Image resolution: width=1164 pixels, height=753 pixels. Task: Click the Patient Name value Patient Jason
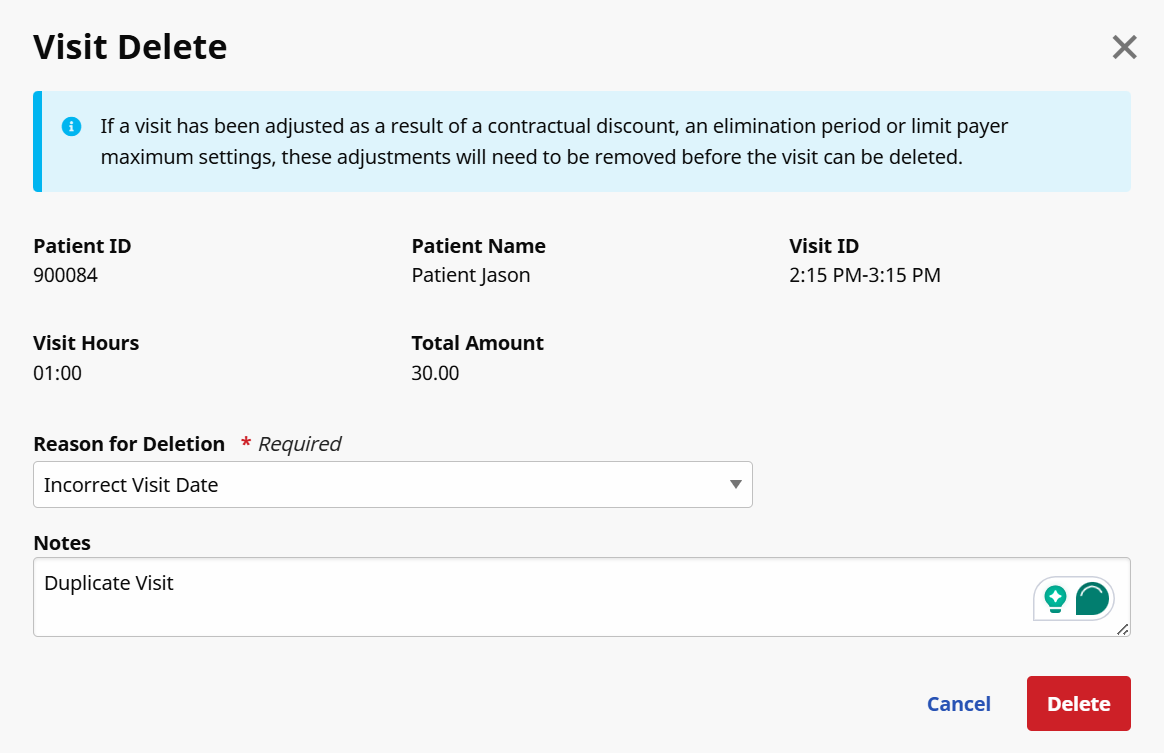[x=470, y=275]
